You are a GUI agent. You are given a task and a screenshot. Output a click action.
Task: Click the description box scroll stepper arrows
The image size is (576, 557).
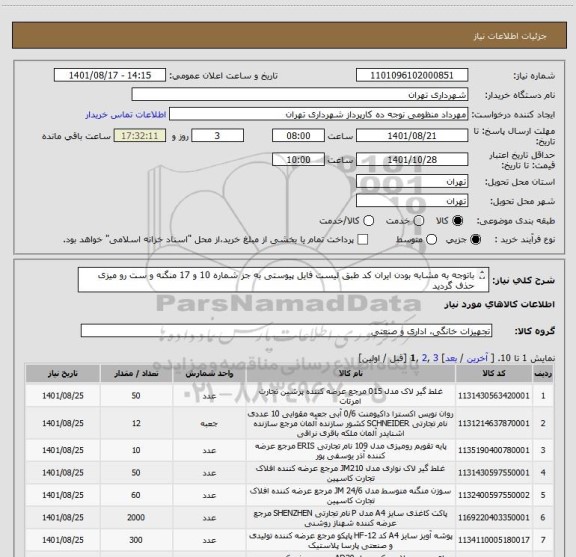click(482, 275)
